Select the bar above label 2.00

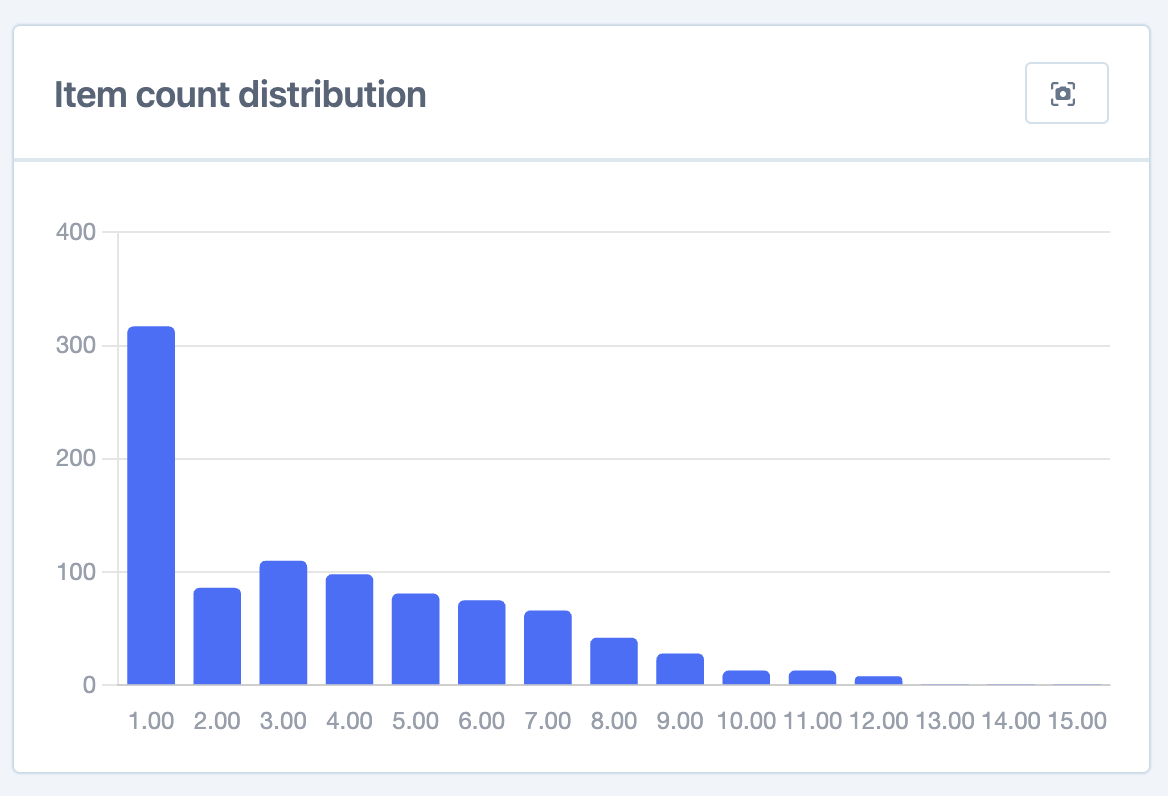pos(217,635)
